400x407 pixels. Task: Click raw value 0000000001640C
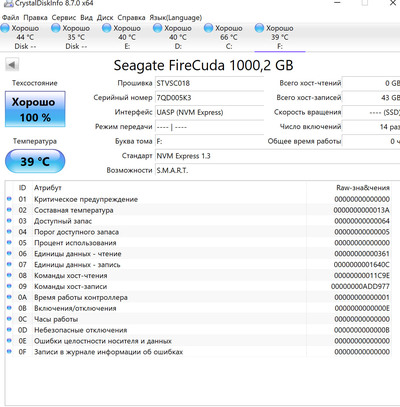[362, 264]
